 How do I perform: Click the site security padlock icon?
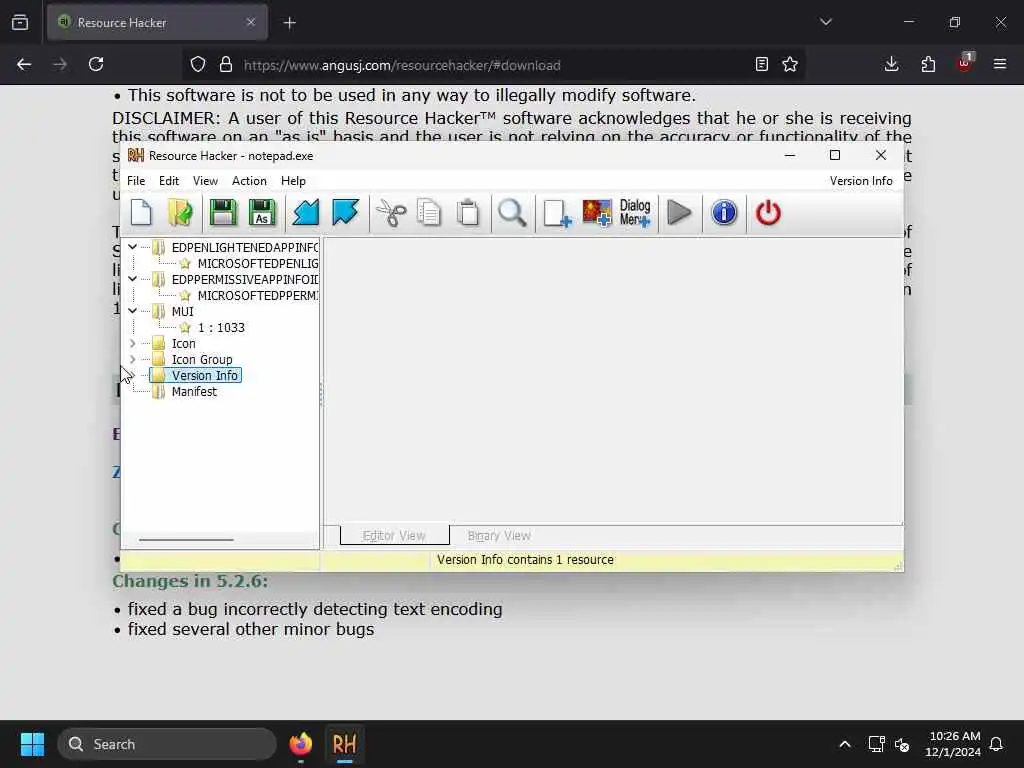tap(226, 64)
